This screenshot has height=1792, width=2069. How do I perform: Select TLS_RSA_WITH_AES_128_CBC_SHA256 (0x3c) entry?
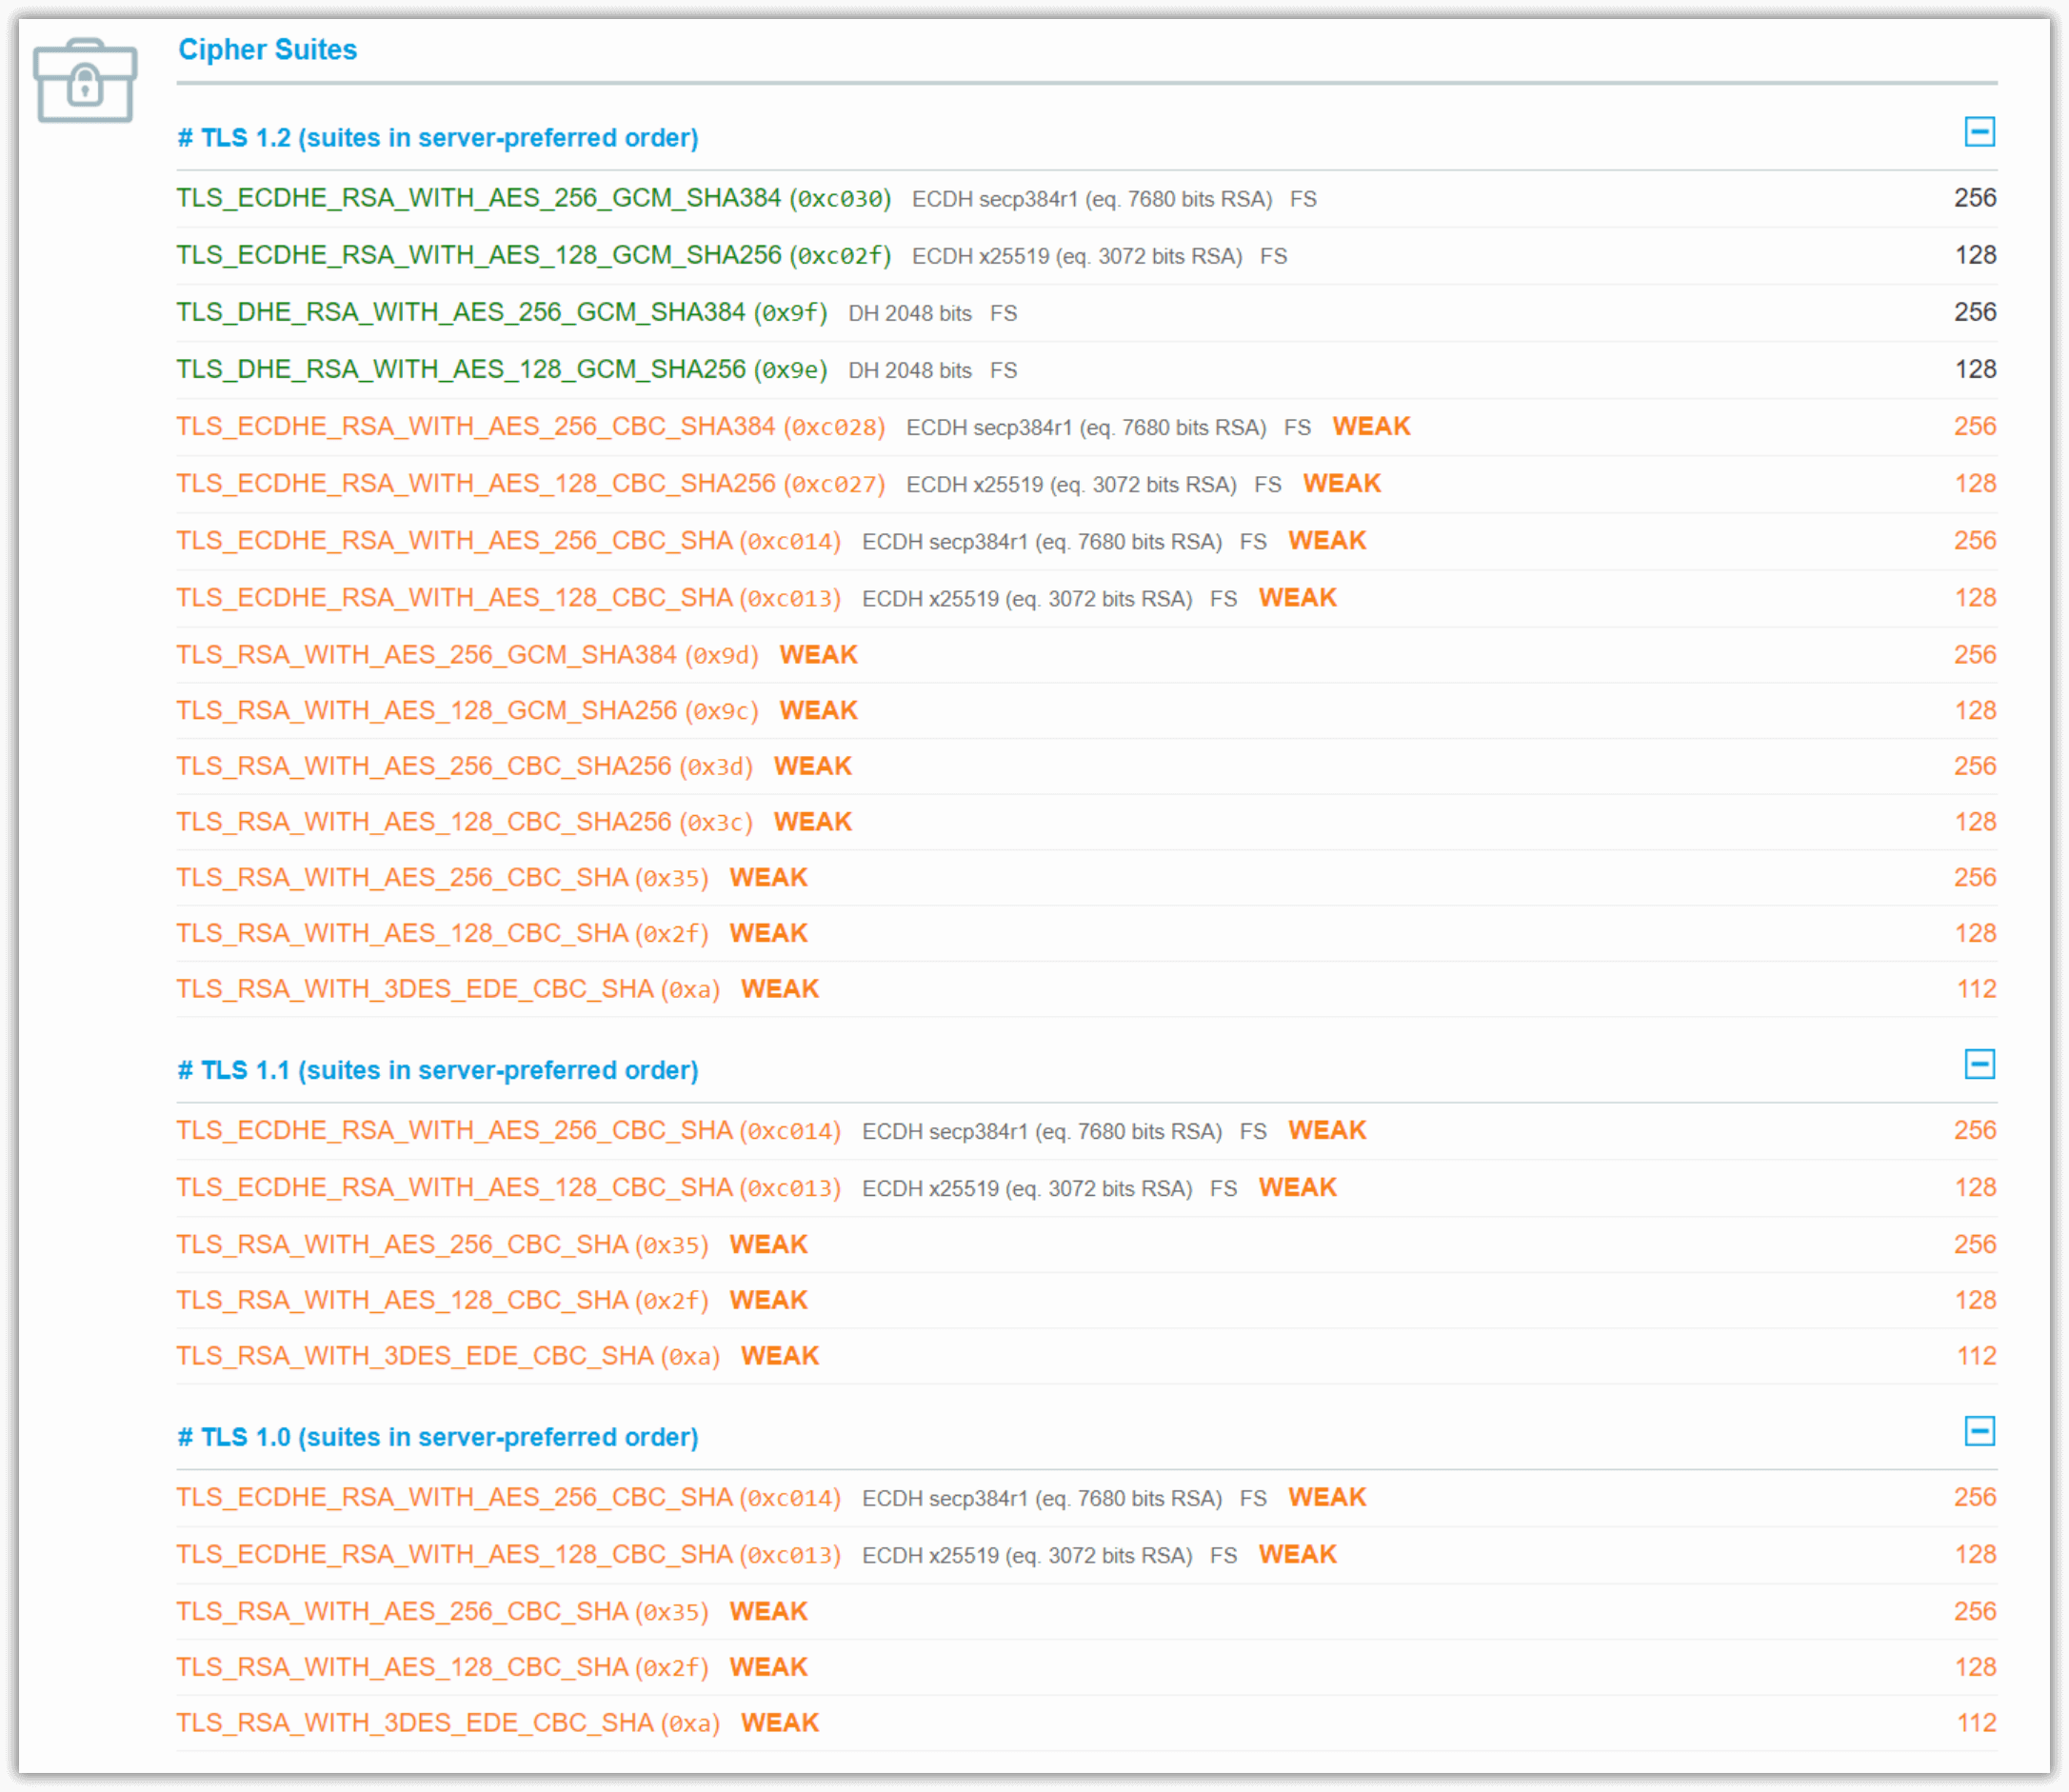point(465,821)
